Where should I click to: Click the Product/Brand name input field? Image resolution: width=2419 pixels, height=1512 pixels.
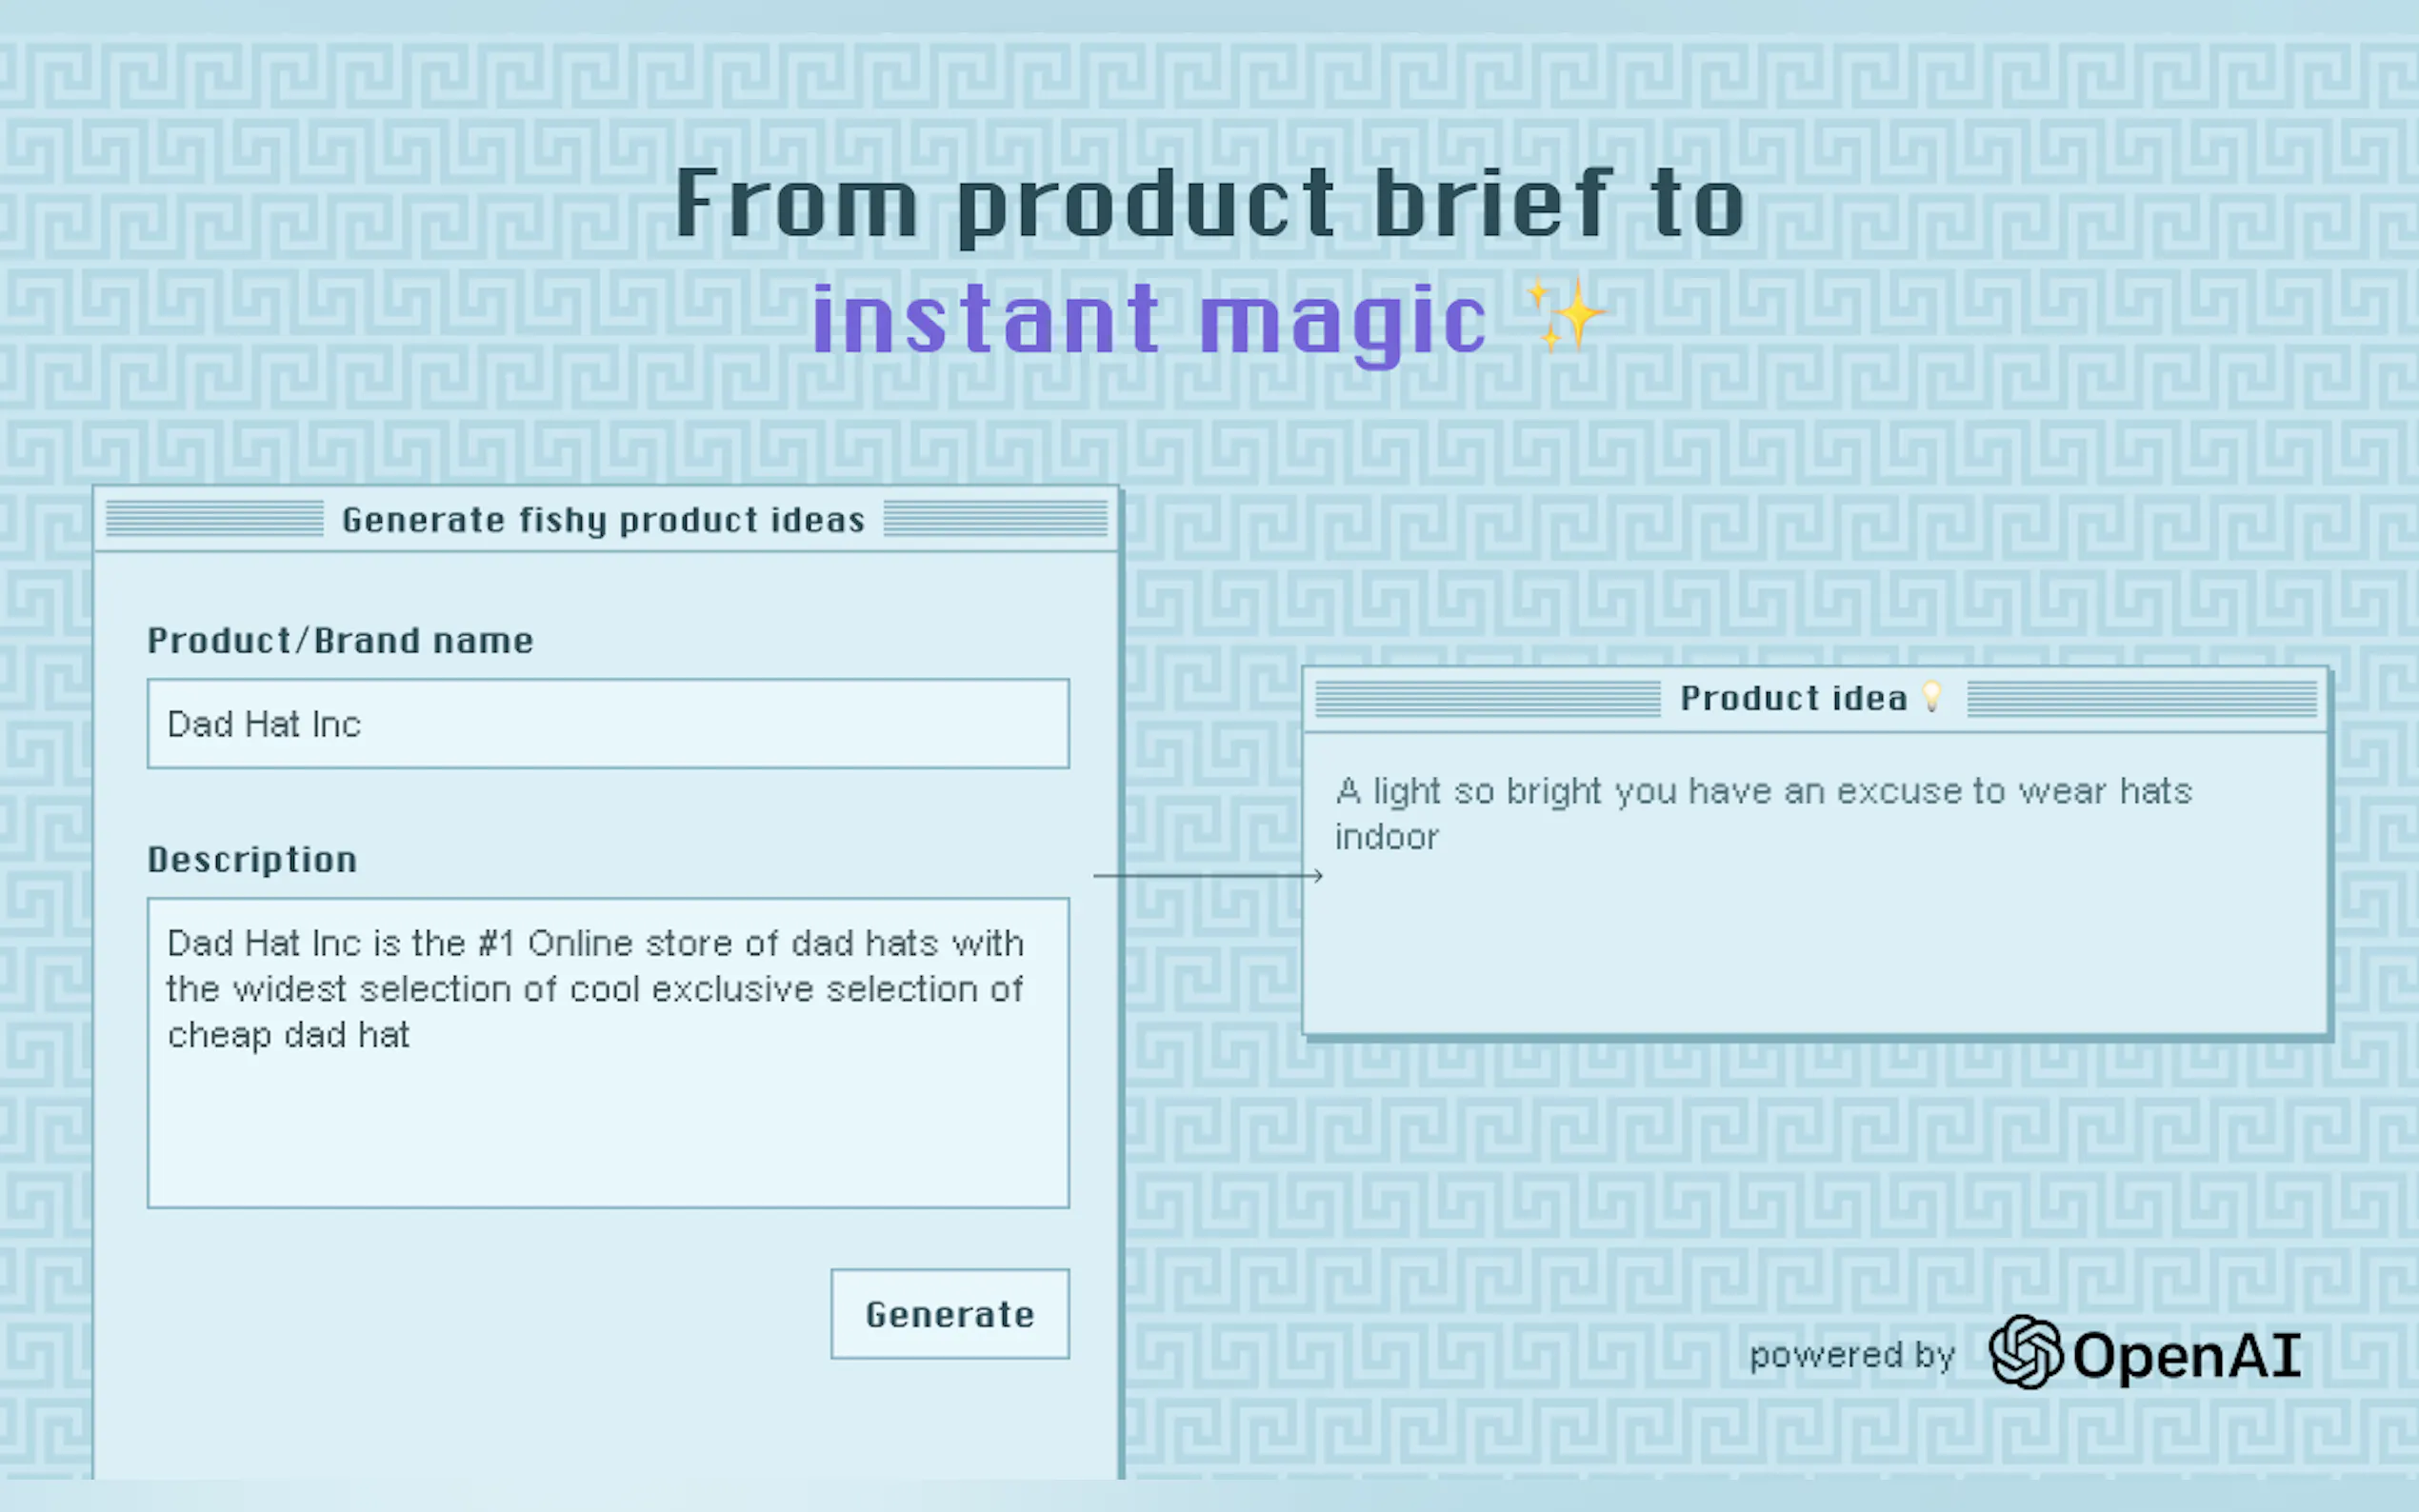607,724
